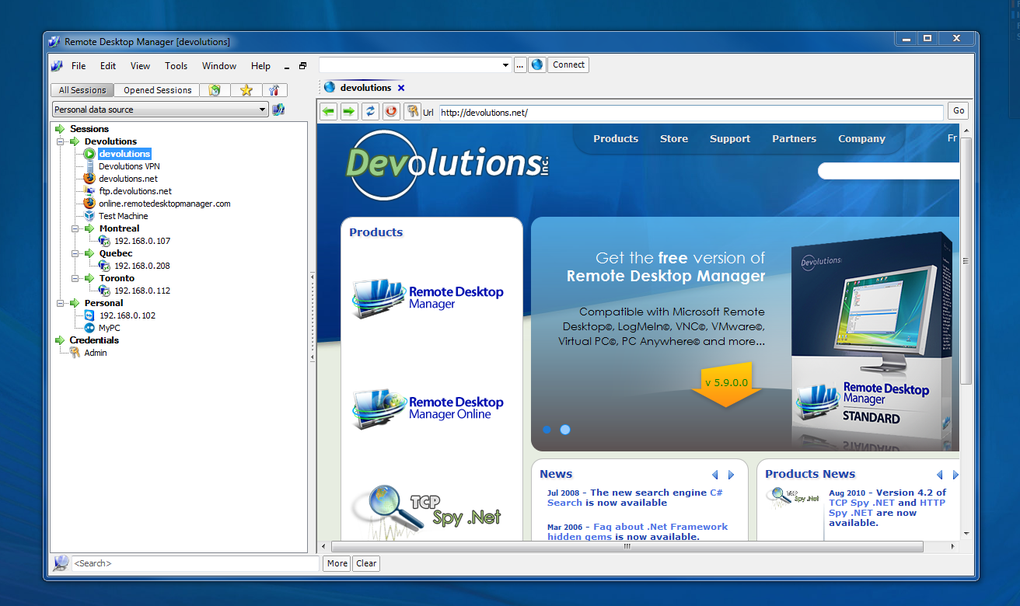Expand the session selector dropdown arrow near Connect
This screenshot has width=1020, height=606.
click(x=506, y=64)
